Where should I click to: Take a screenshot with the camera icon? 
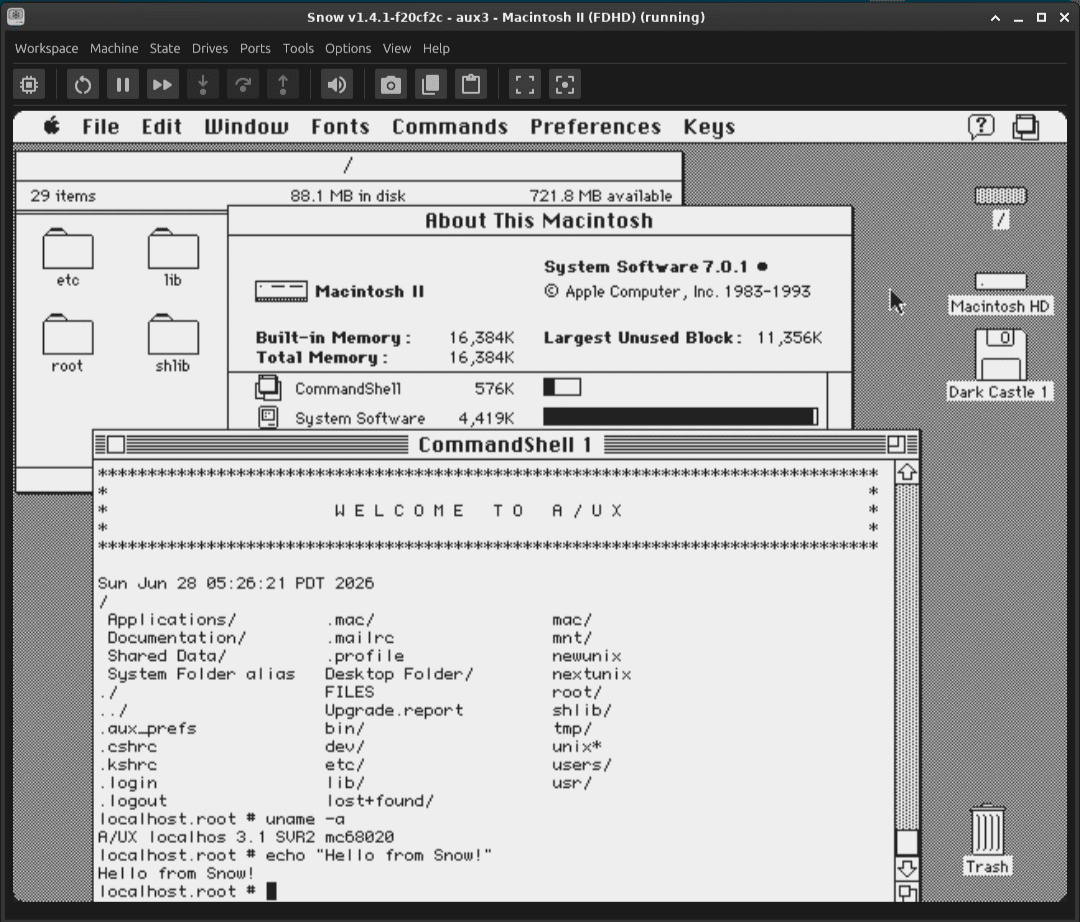click(x=391, y=85)
